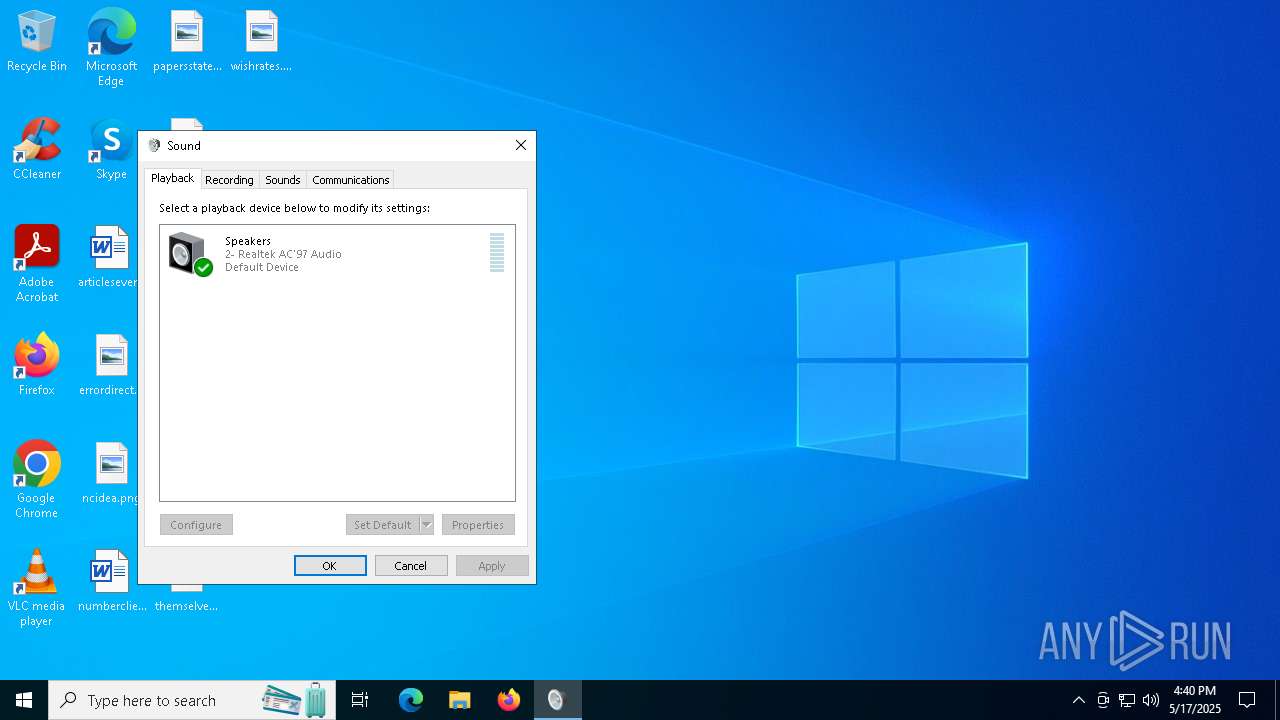Select the articlesever Word document
The height and width of the screenshot is (720, 1280).
[109, 257]
